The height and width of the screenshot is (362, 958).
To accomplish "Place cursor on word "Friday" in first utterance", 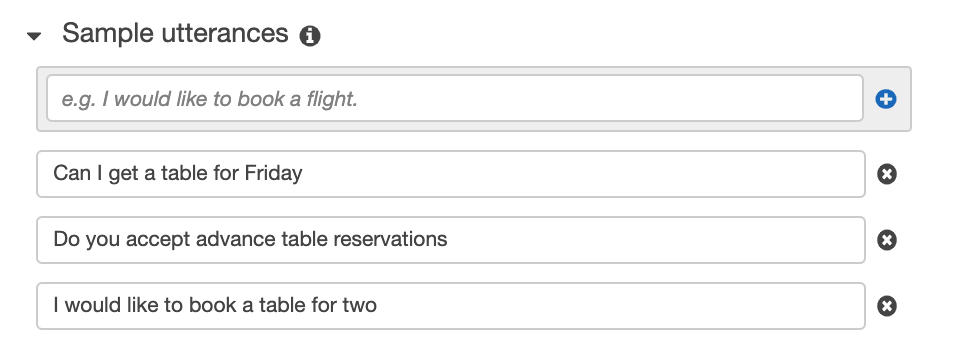I will (x=273, y=174).
